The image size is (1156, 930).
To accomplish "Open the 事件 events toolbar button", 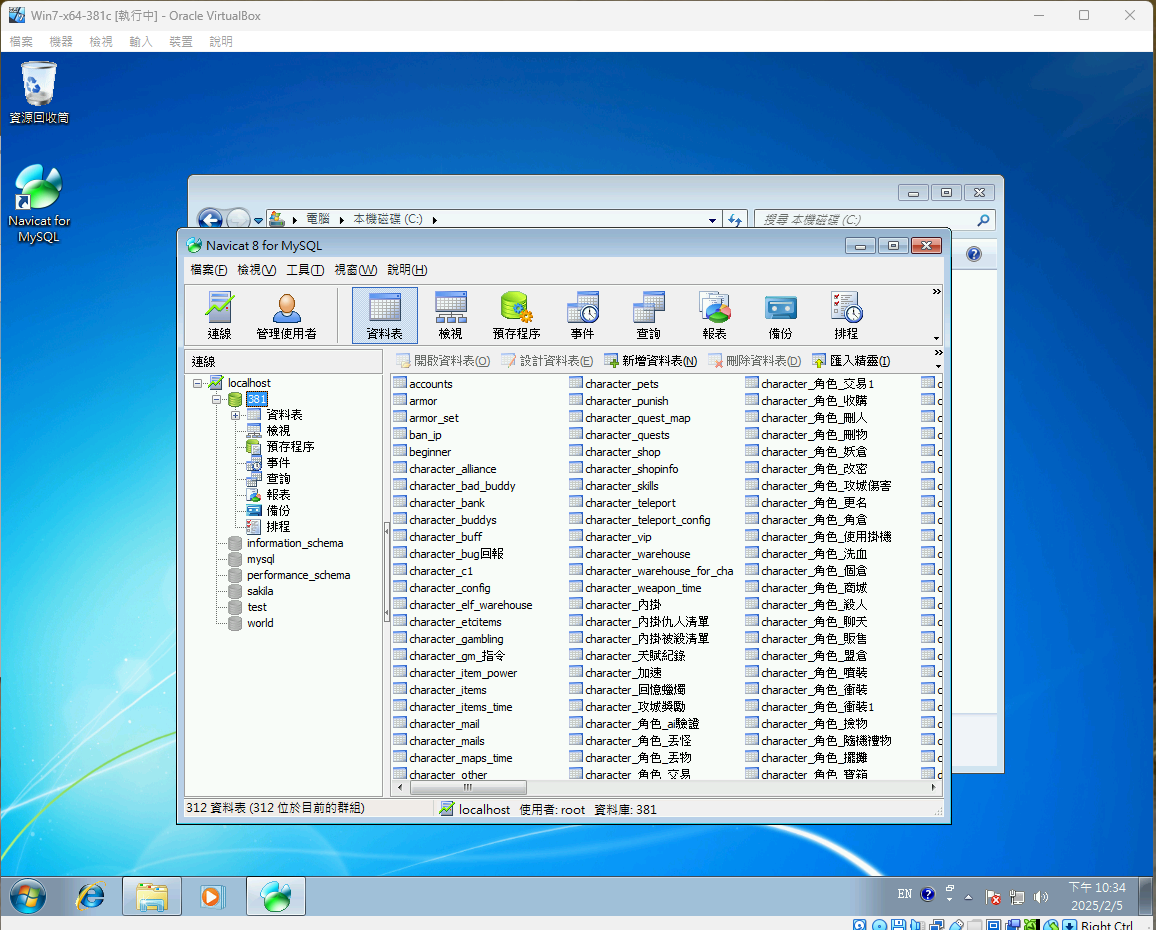I will click(x=582, y=316).
